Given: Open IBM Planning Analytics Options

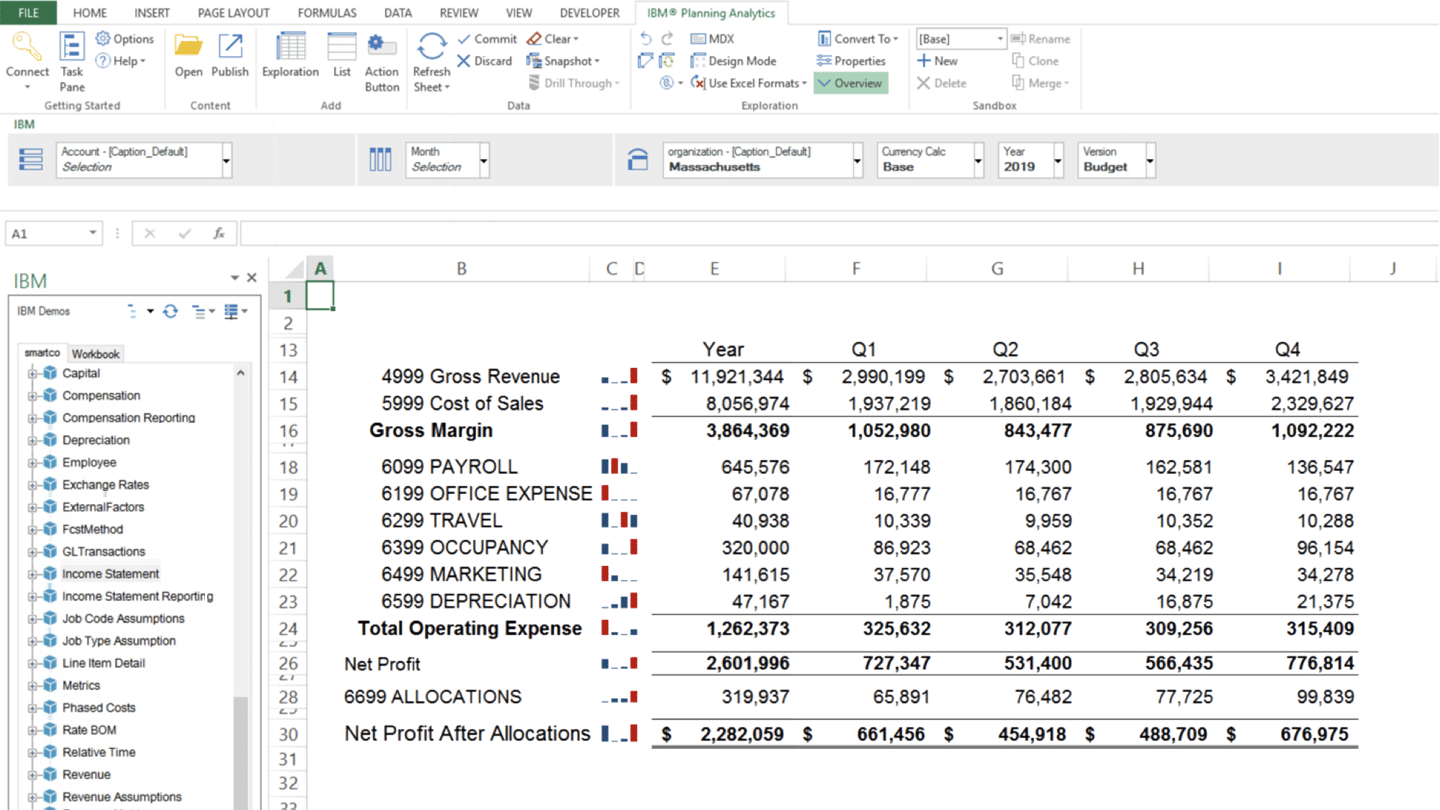Looking at the screenshot, I should tap(124, 39).
